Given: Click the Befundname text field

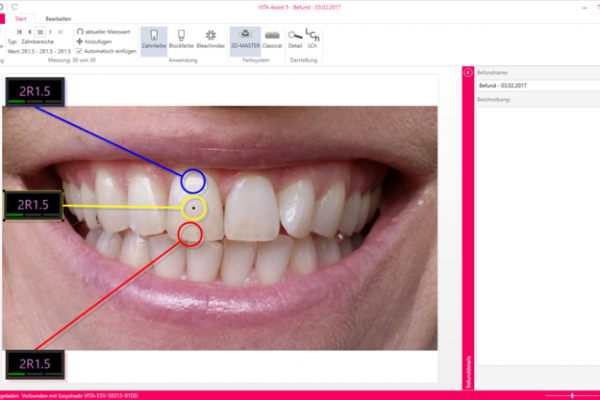Looking at the screenshot, I should [536, 86].
